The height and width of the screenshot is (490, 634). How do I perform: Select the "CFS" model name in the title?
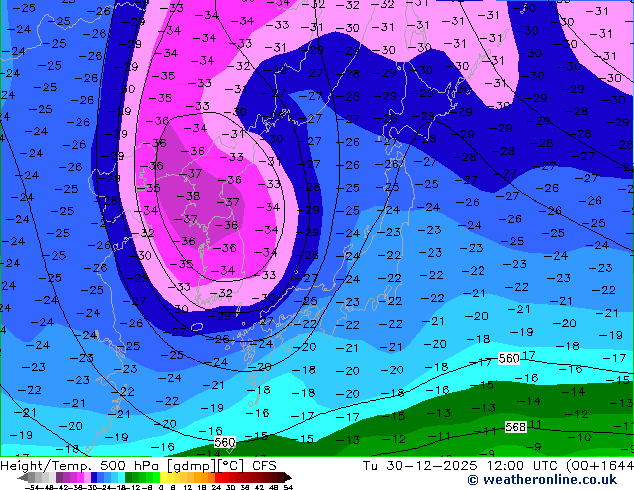click(264, 466)
